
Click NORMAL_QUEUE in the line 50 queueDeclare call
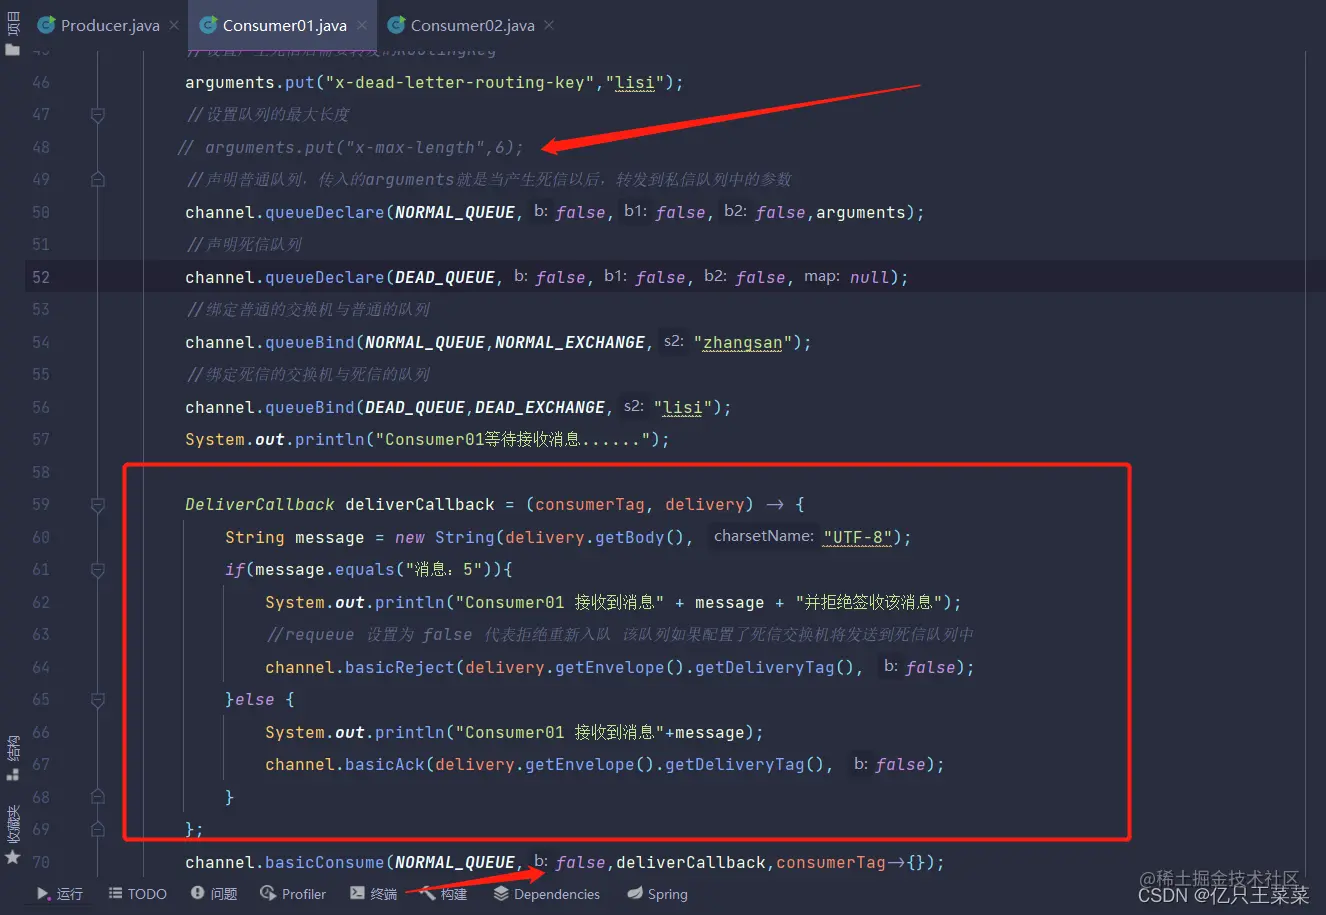(x=455, y=212)
